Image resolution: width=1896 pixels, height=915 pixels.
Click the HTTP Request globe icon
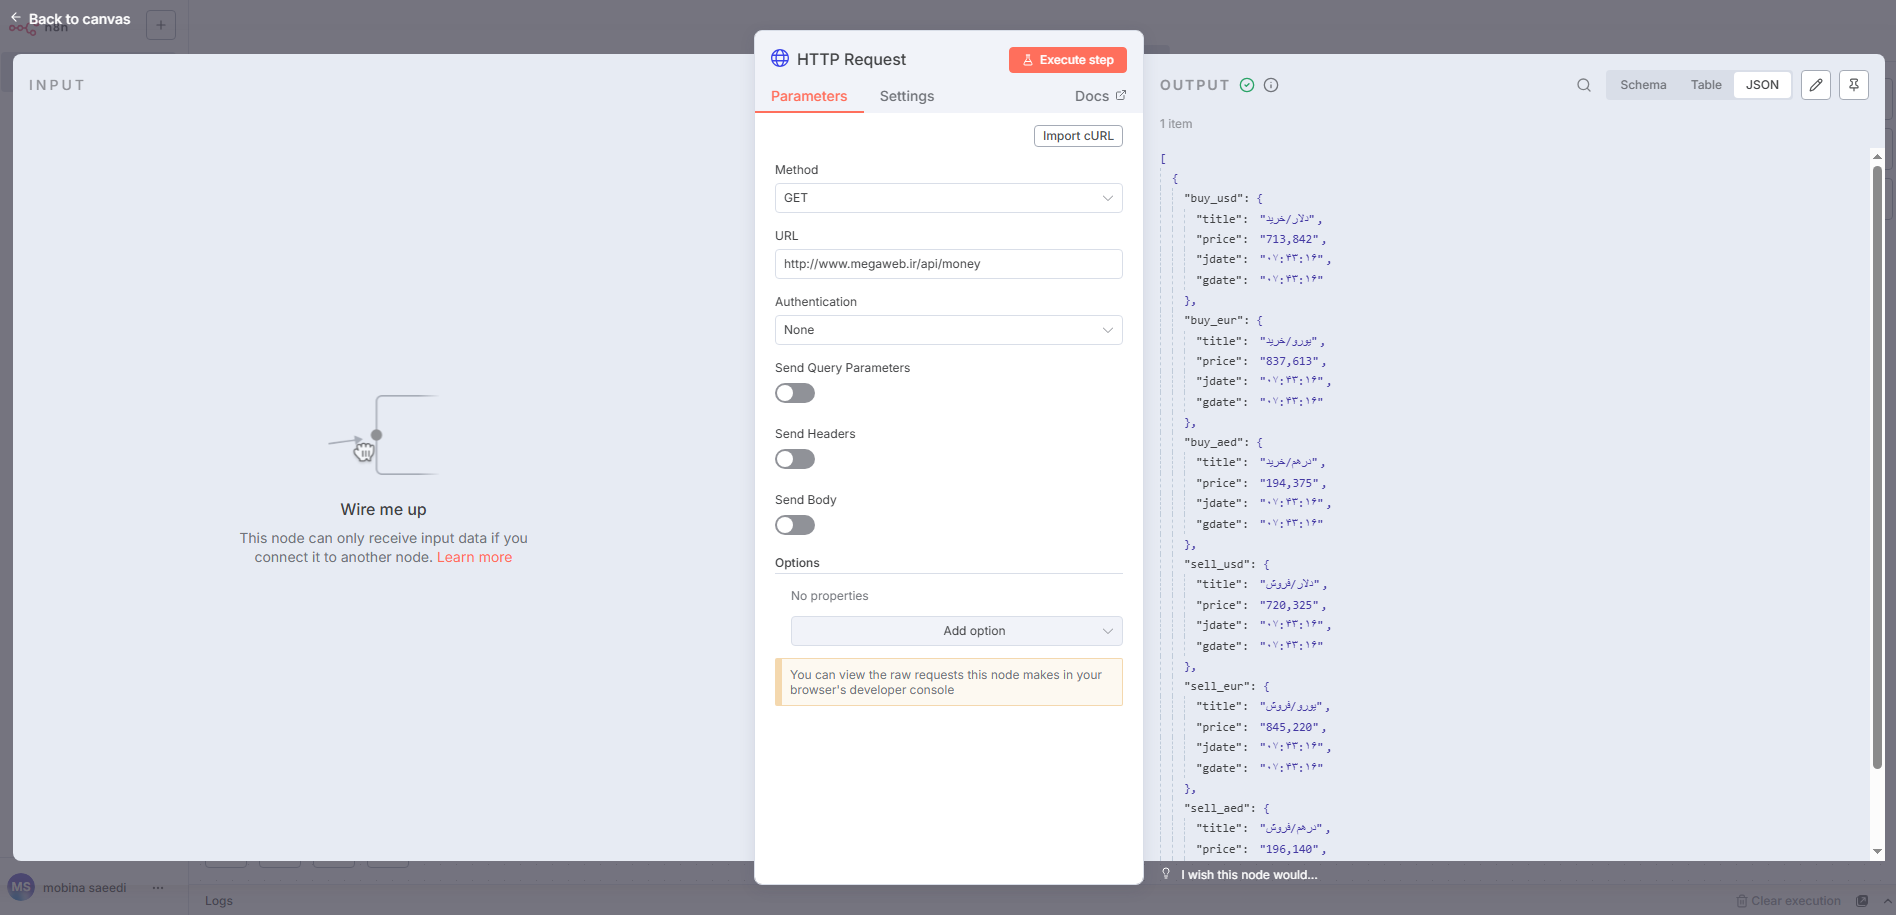(x=780, y=58)
